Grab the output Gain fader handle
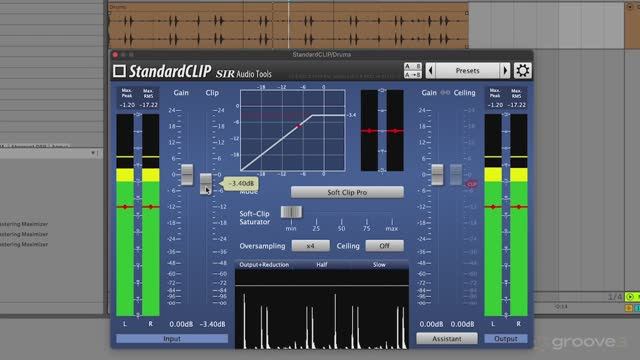The height and width of the screenshot is (360, 640). tap(437, 175)
